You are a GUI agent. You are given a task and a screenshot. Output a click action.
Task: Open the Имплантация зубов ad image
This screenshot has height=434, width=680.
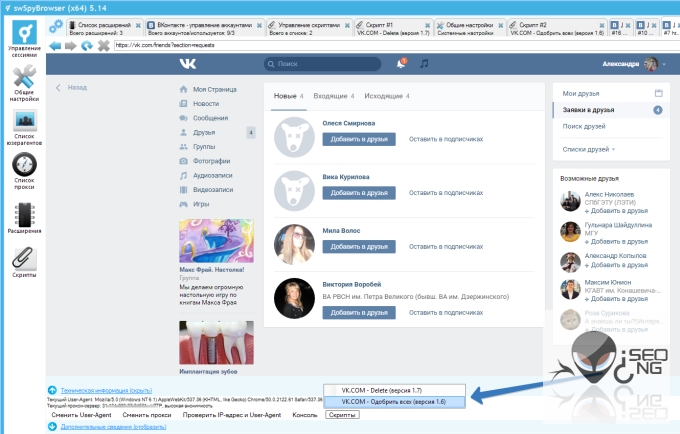coord(216,343)
